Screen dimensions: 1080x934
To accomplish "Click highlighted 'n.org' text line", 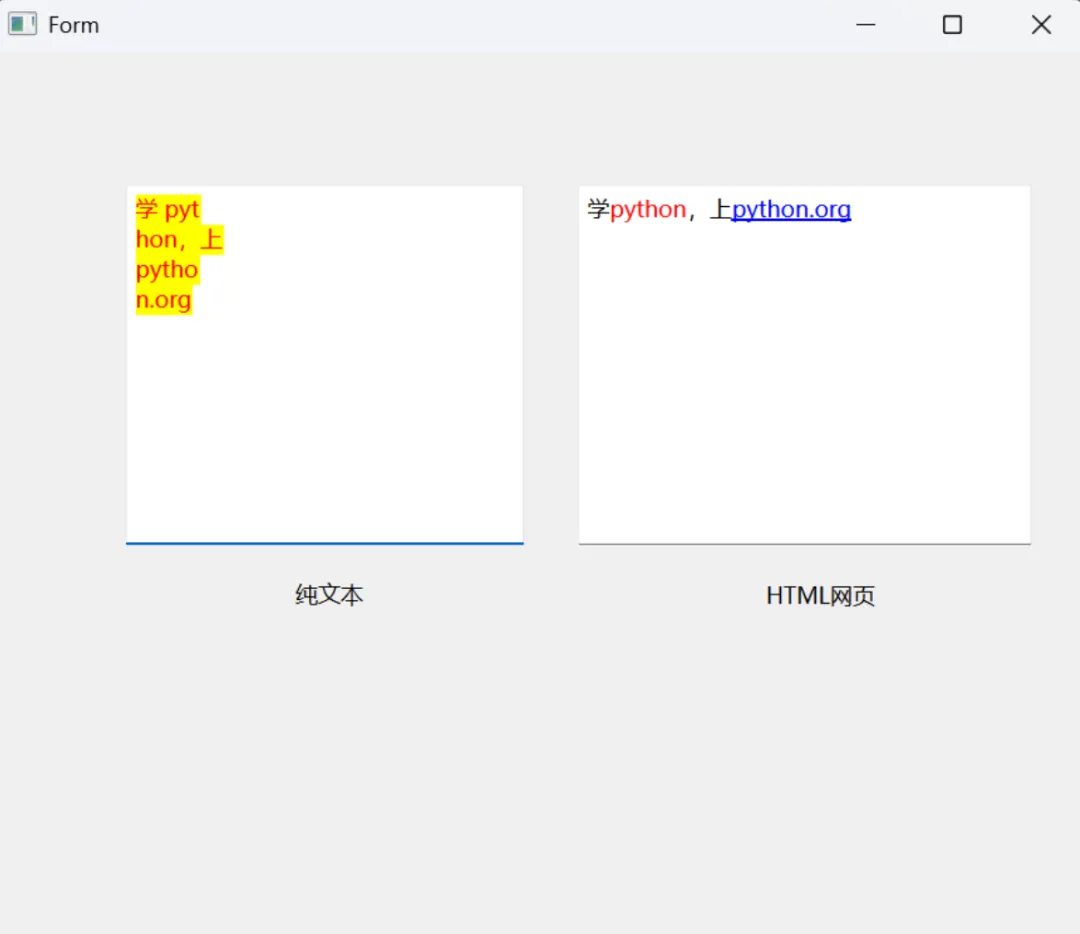I will tap(164, 300).
